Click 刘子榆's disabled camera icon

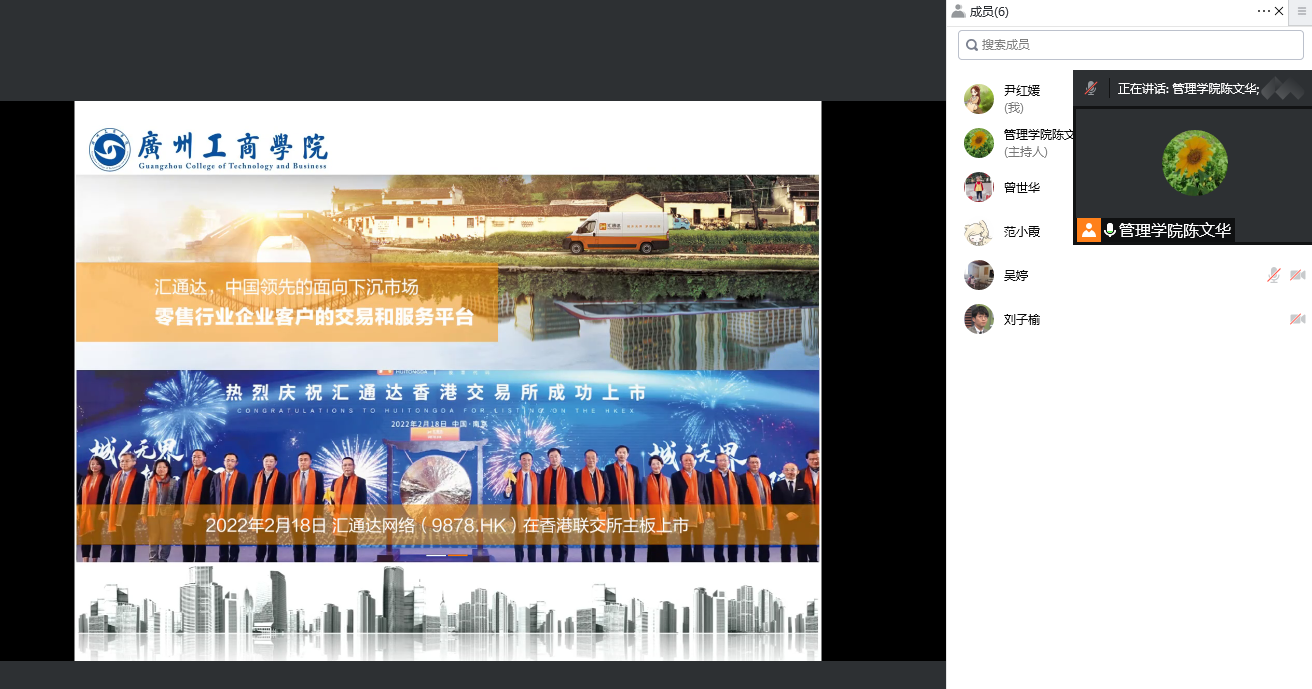tap(1297, 319)
